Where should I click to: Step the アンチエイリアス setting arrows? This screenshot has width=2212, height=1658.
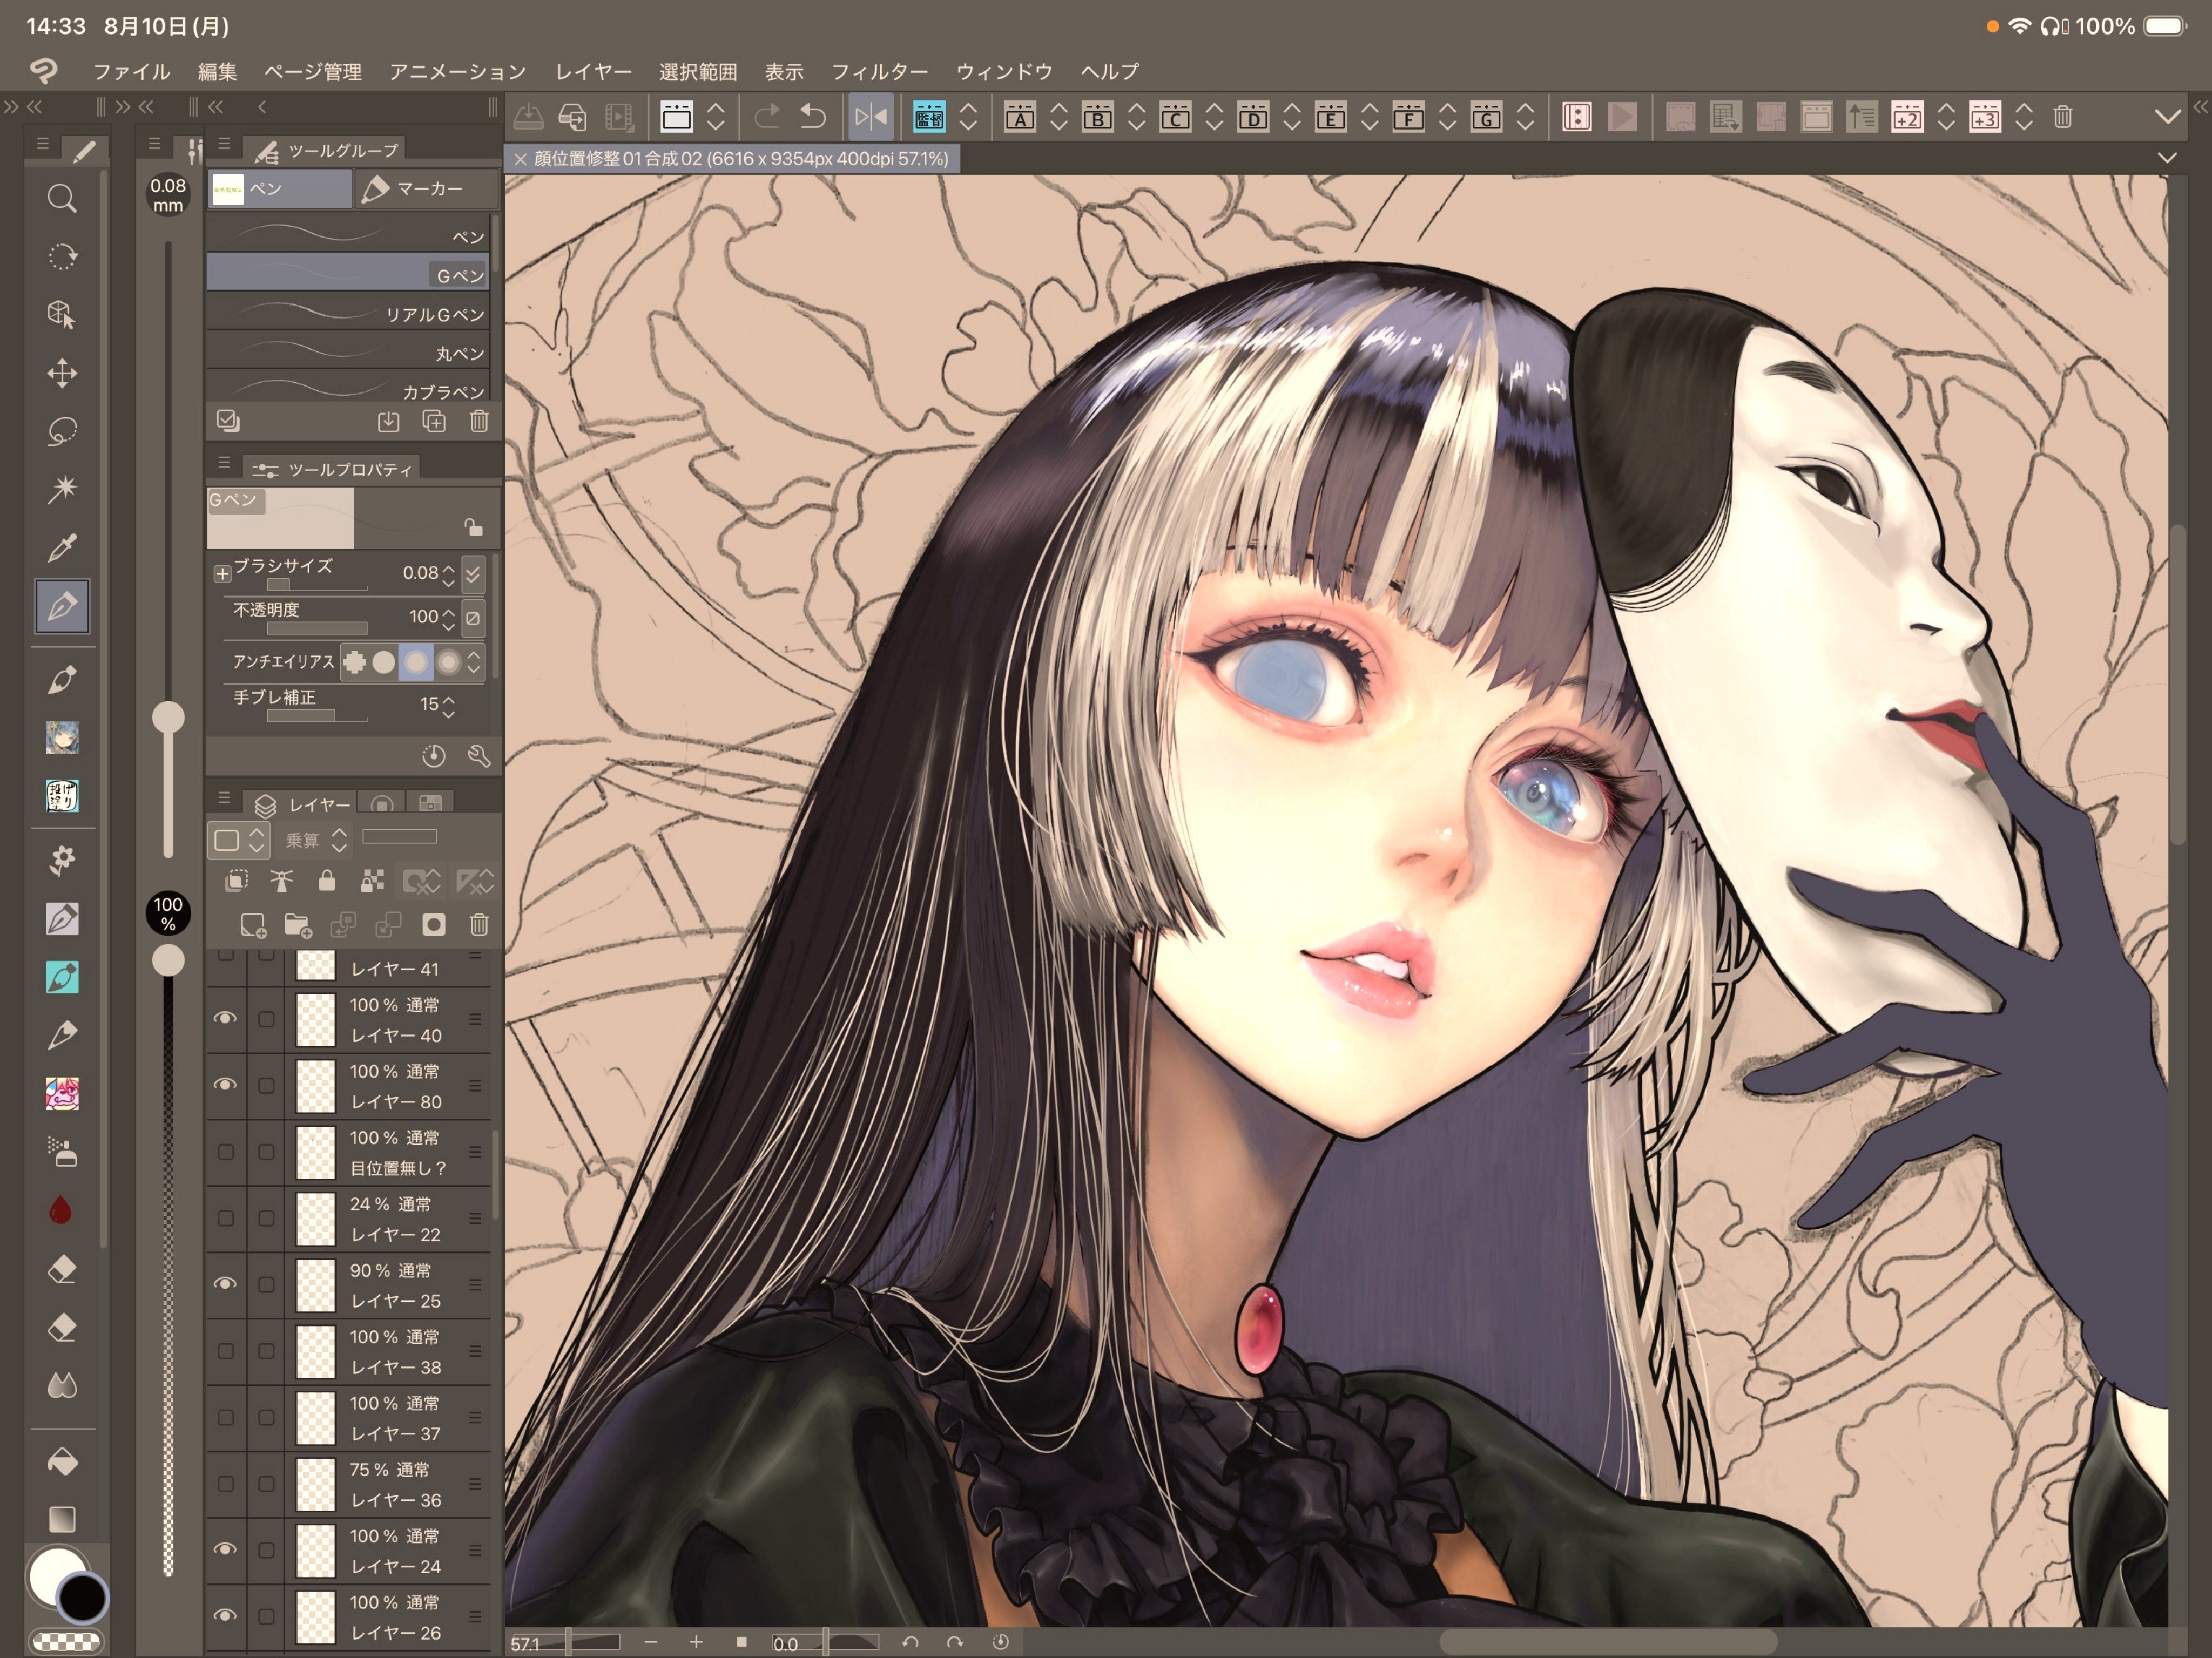(x=474, y=661)
